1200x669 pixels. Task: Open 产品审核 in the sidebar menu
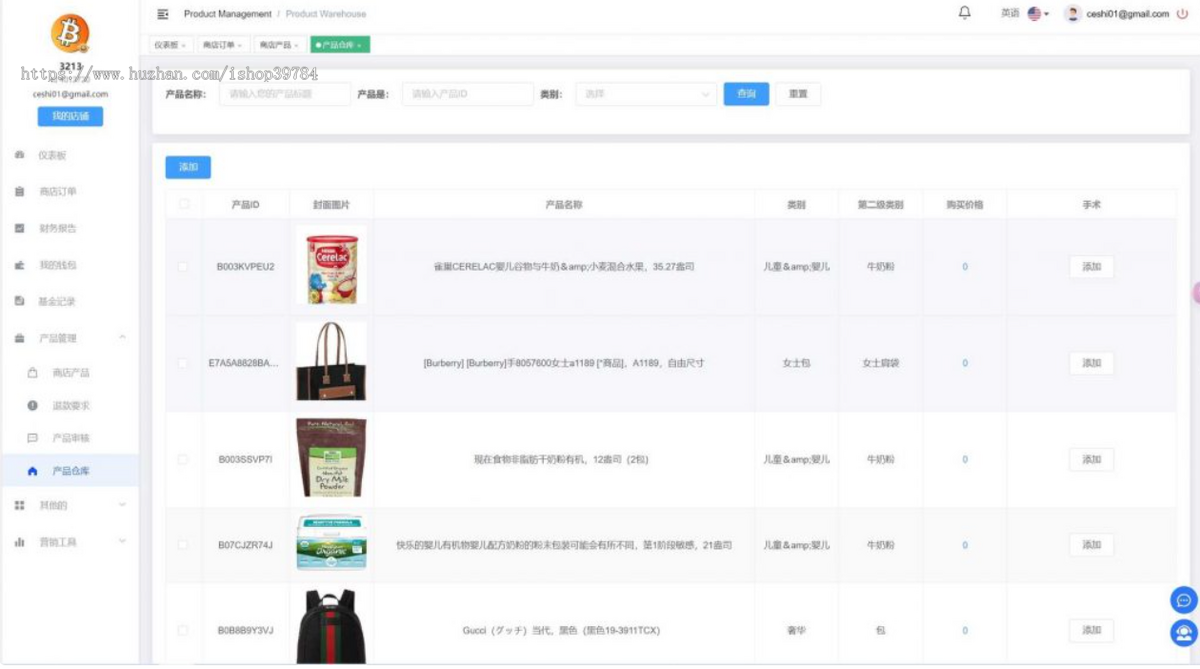click(x=71, y=438)
